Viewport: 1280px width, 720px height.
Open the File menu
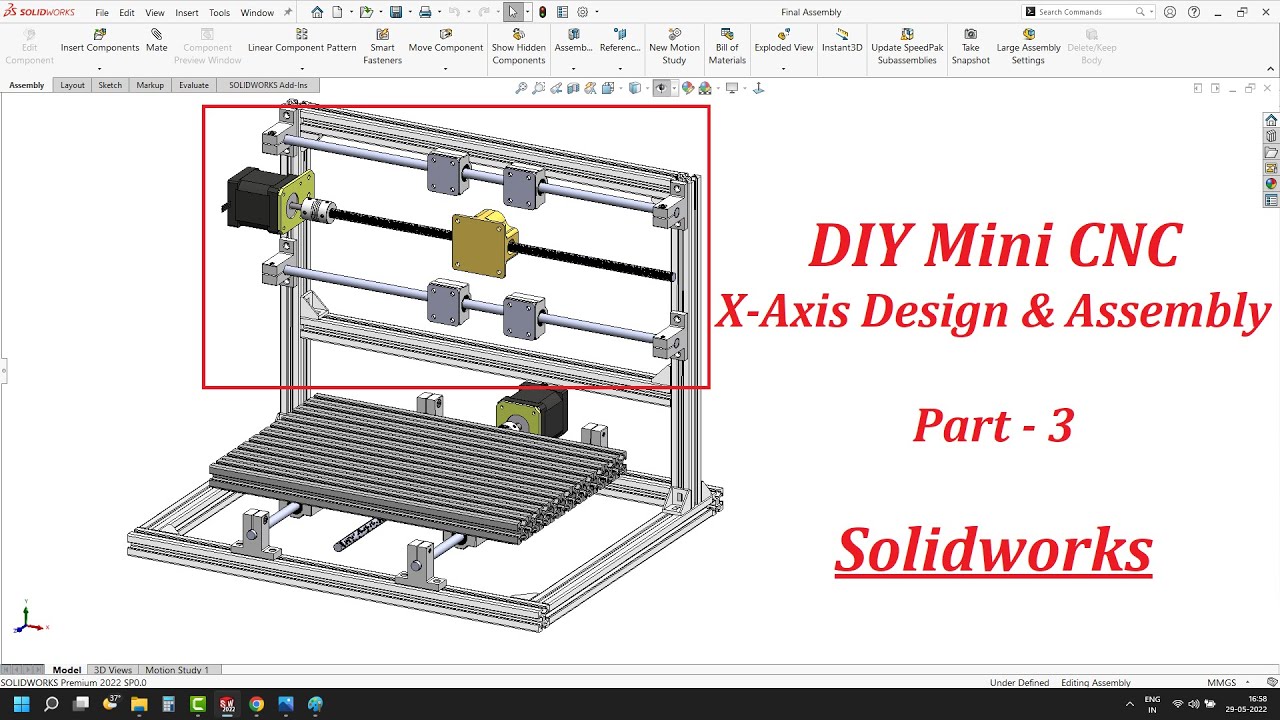102,13
